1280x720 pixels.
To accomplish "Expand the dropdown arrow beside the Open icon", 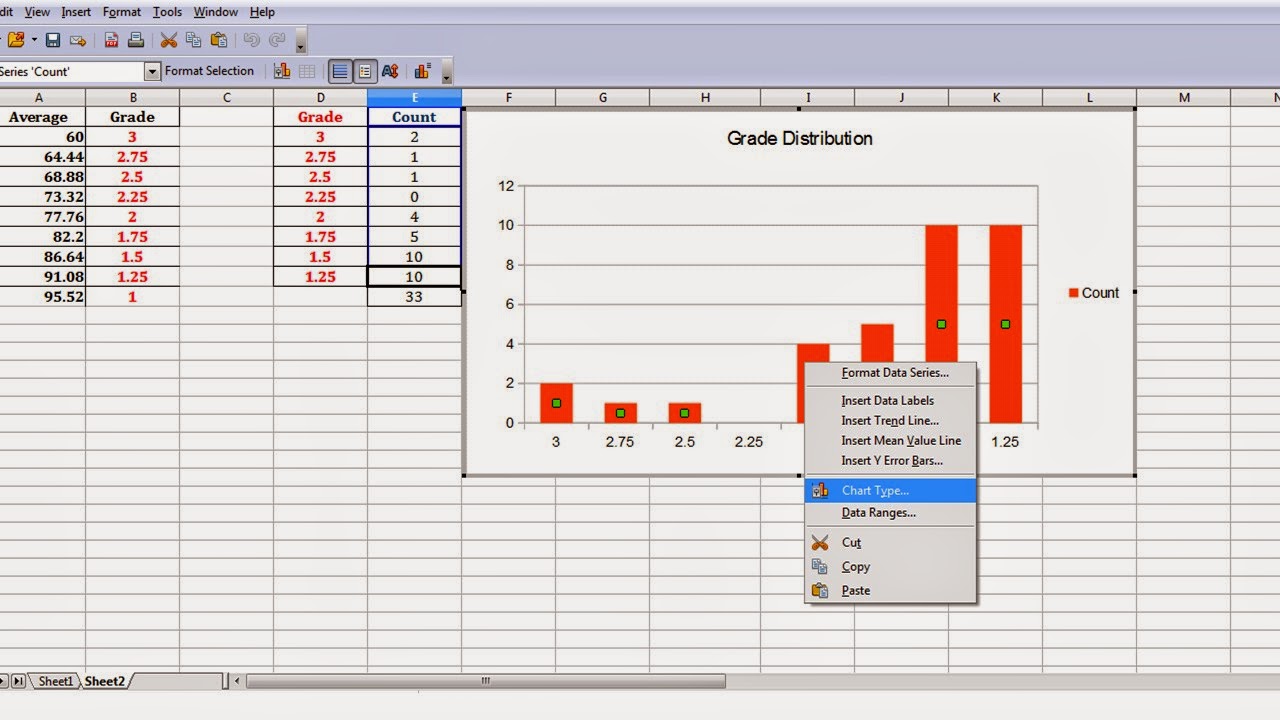I will point(34,40).
